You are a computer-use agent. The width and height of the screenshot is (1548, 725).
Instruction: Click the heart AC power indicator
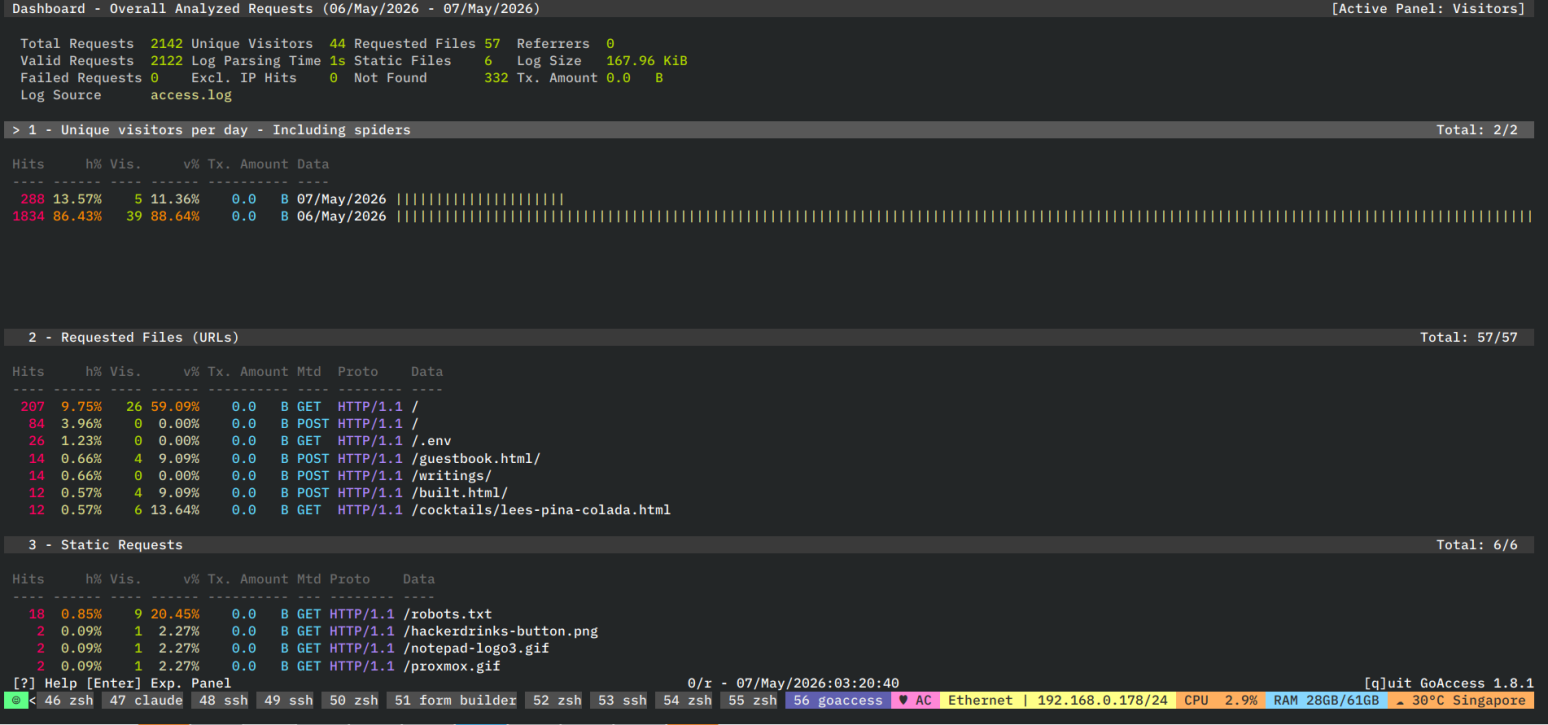pos(915,701)
